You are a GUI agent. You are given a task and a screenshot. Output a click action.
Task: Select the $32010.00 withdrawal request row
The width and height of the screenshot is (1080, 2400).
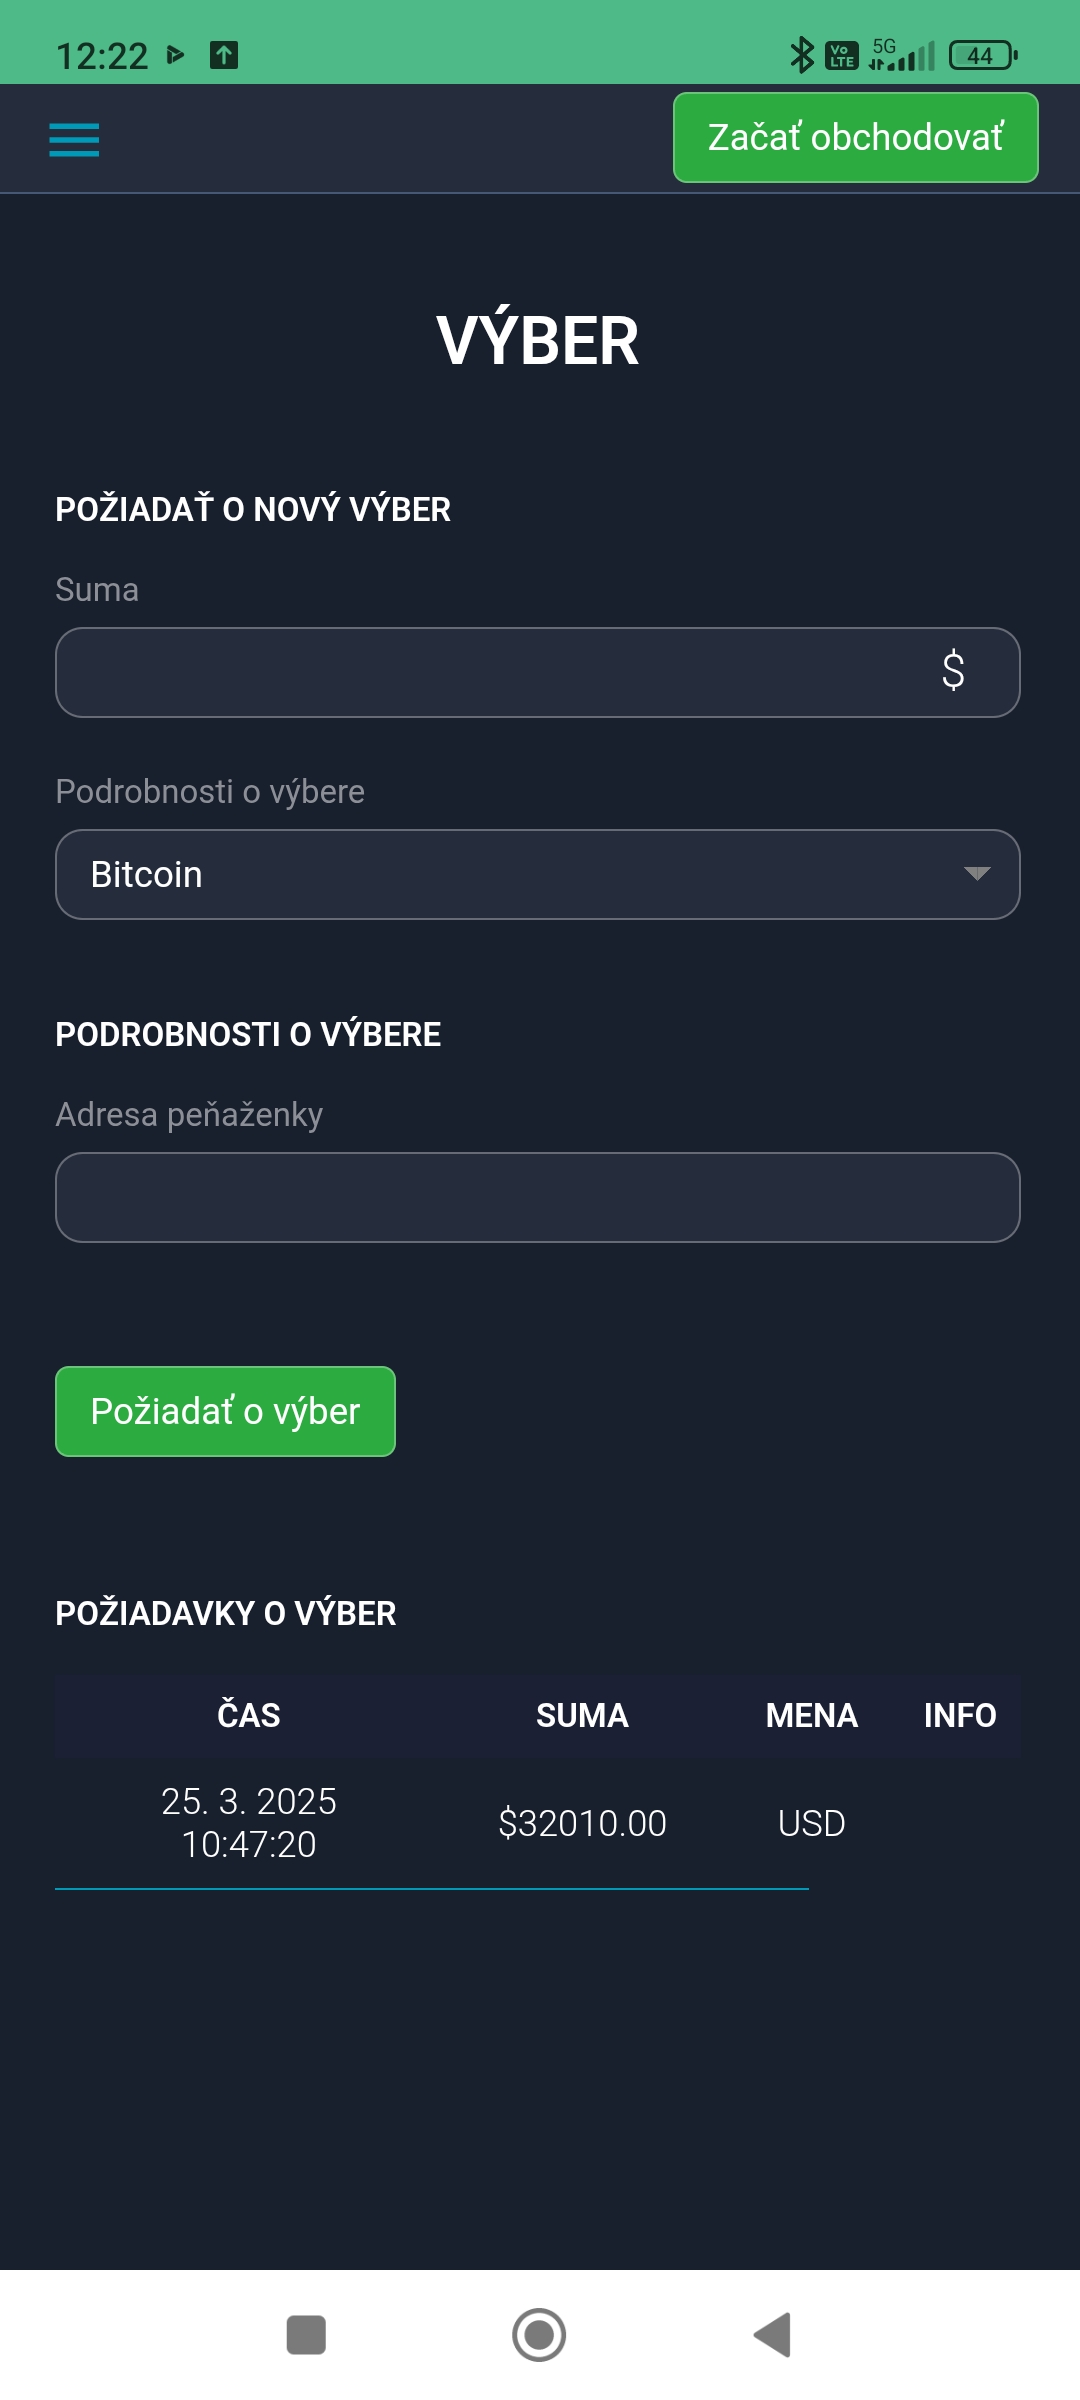point(582,1823)
